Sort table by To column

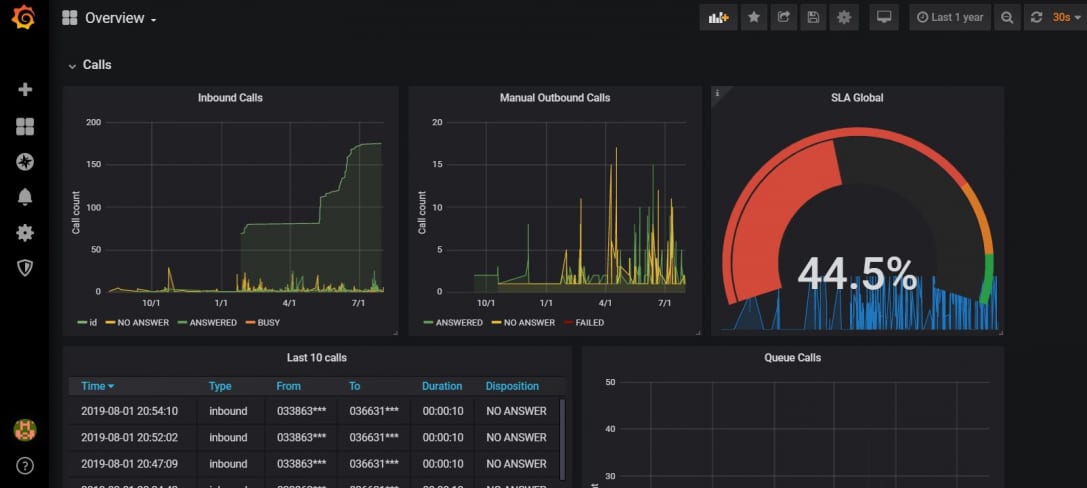pyautogui.click(x=355, y=386)
